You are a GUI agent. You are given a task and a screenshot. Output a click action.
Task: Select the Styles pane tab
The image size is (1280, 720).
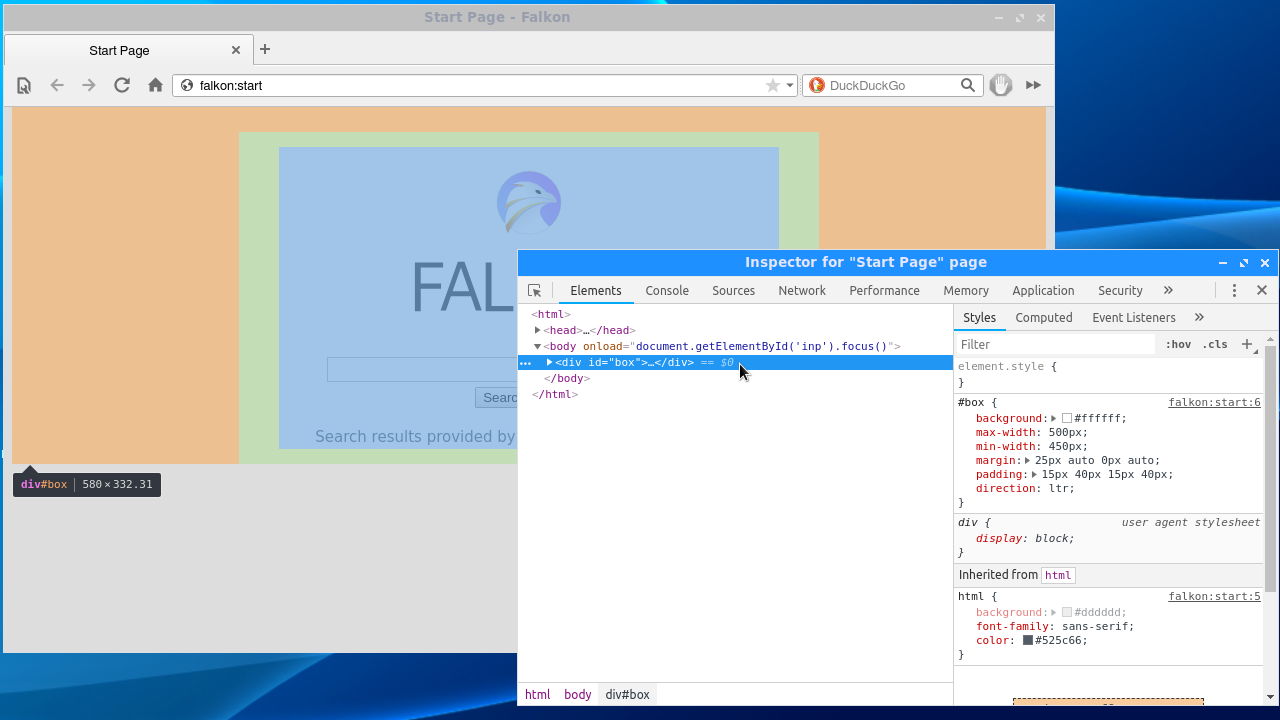979,318
